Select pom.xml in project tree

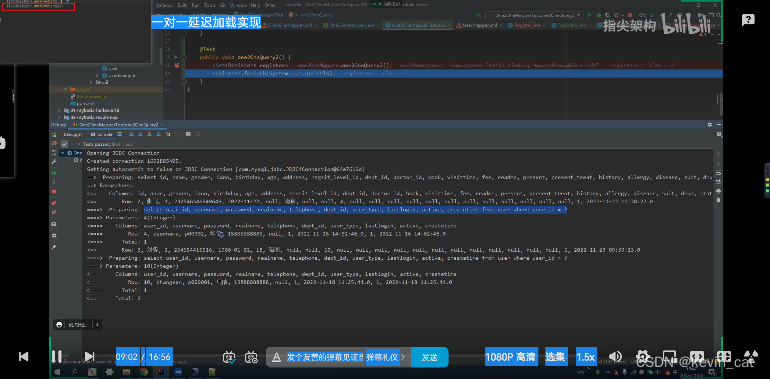(x=82, y=104)
